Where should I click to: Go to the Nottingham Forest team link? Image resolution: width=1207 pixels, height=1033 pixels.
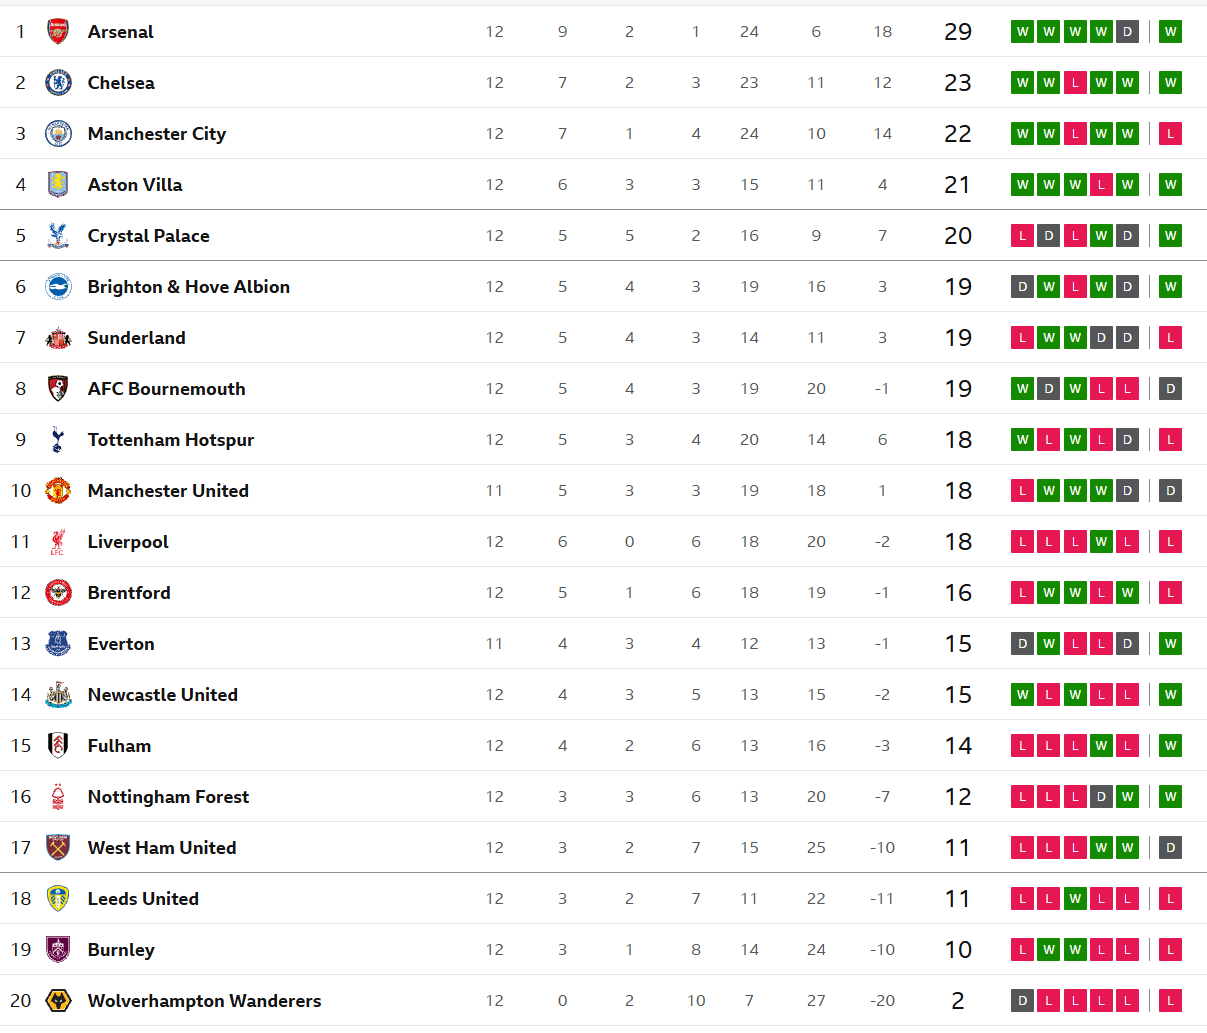pos(168,797)
